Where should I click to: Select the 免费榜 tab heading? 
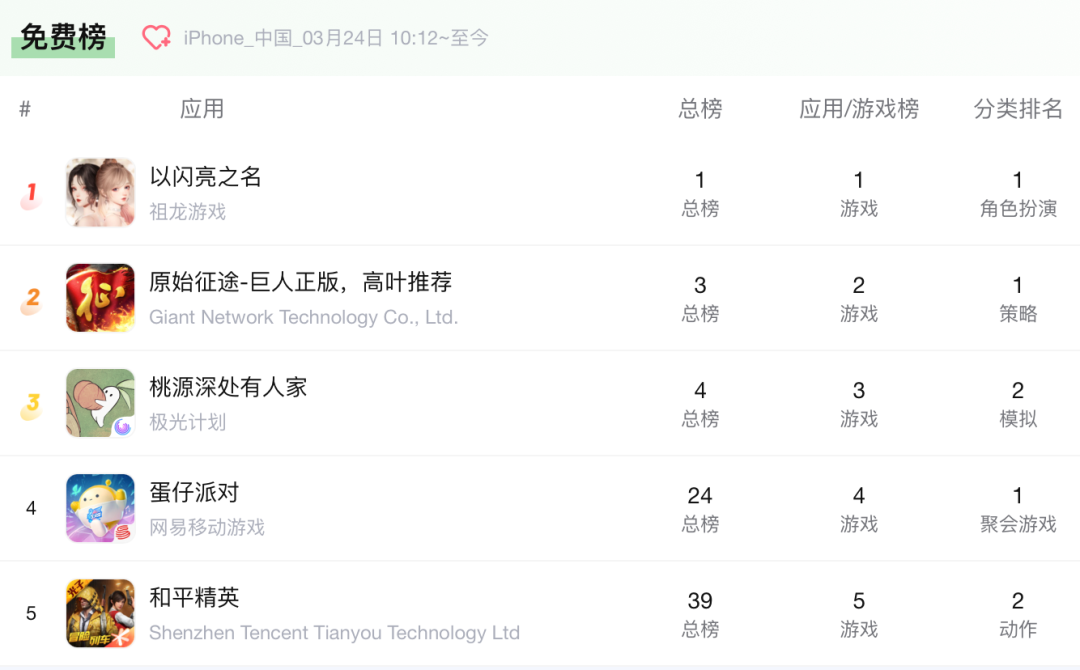click(x=63, y=38)
